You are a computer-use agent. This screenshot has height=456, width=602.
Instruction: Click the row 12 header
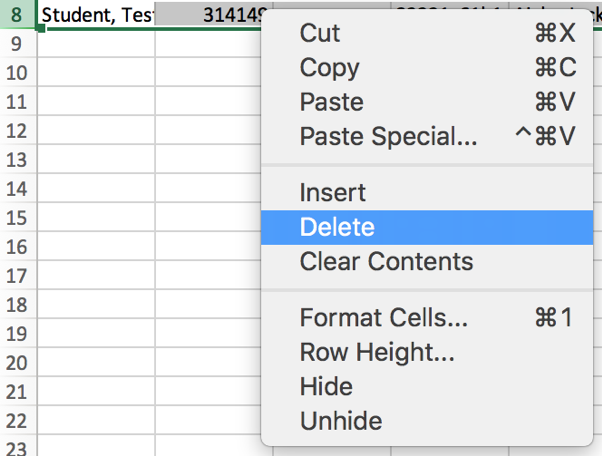(16, 131)
